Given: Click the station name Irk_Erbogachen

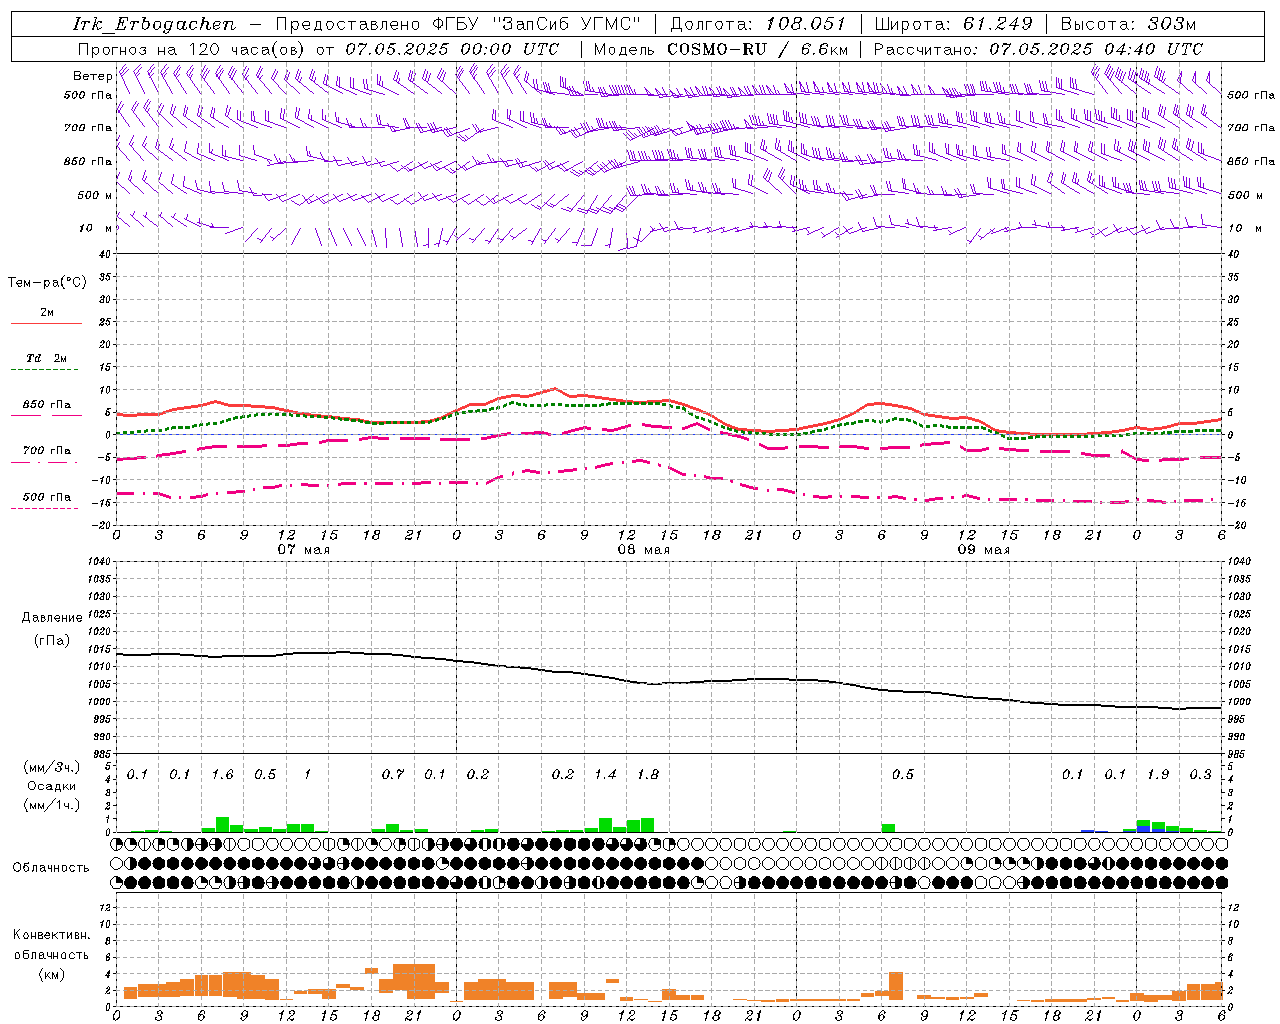Looking at the screenshot, I should tap(155, 24).
